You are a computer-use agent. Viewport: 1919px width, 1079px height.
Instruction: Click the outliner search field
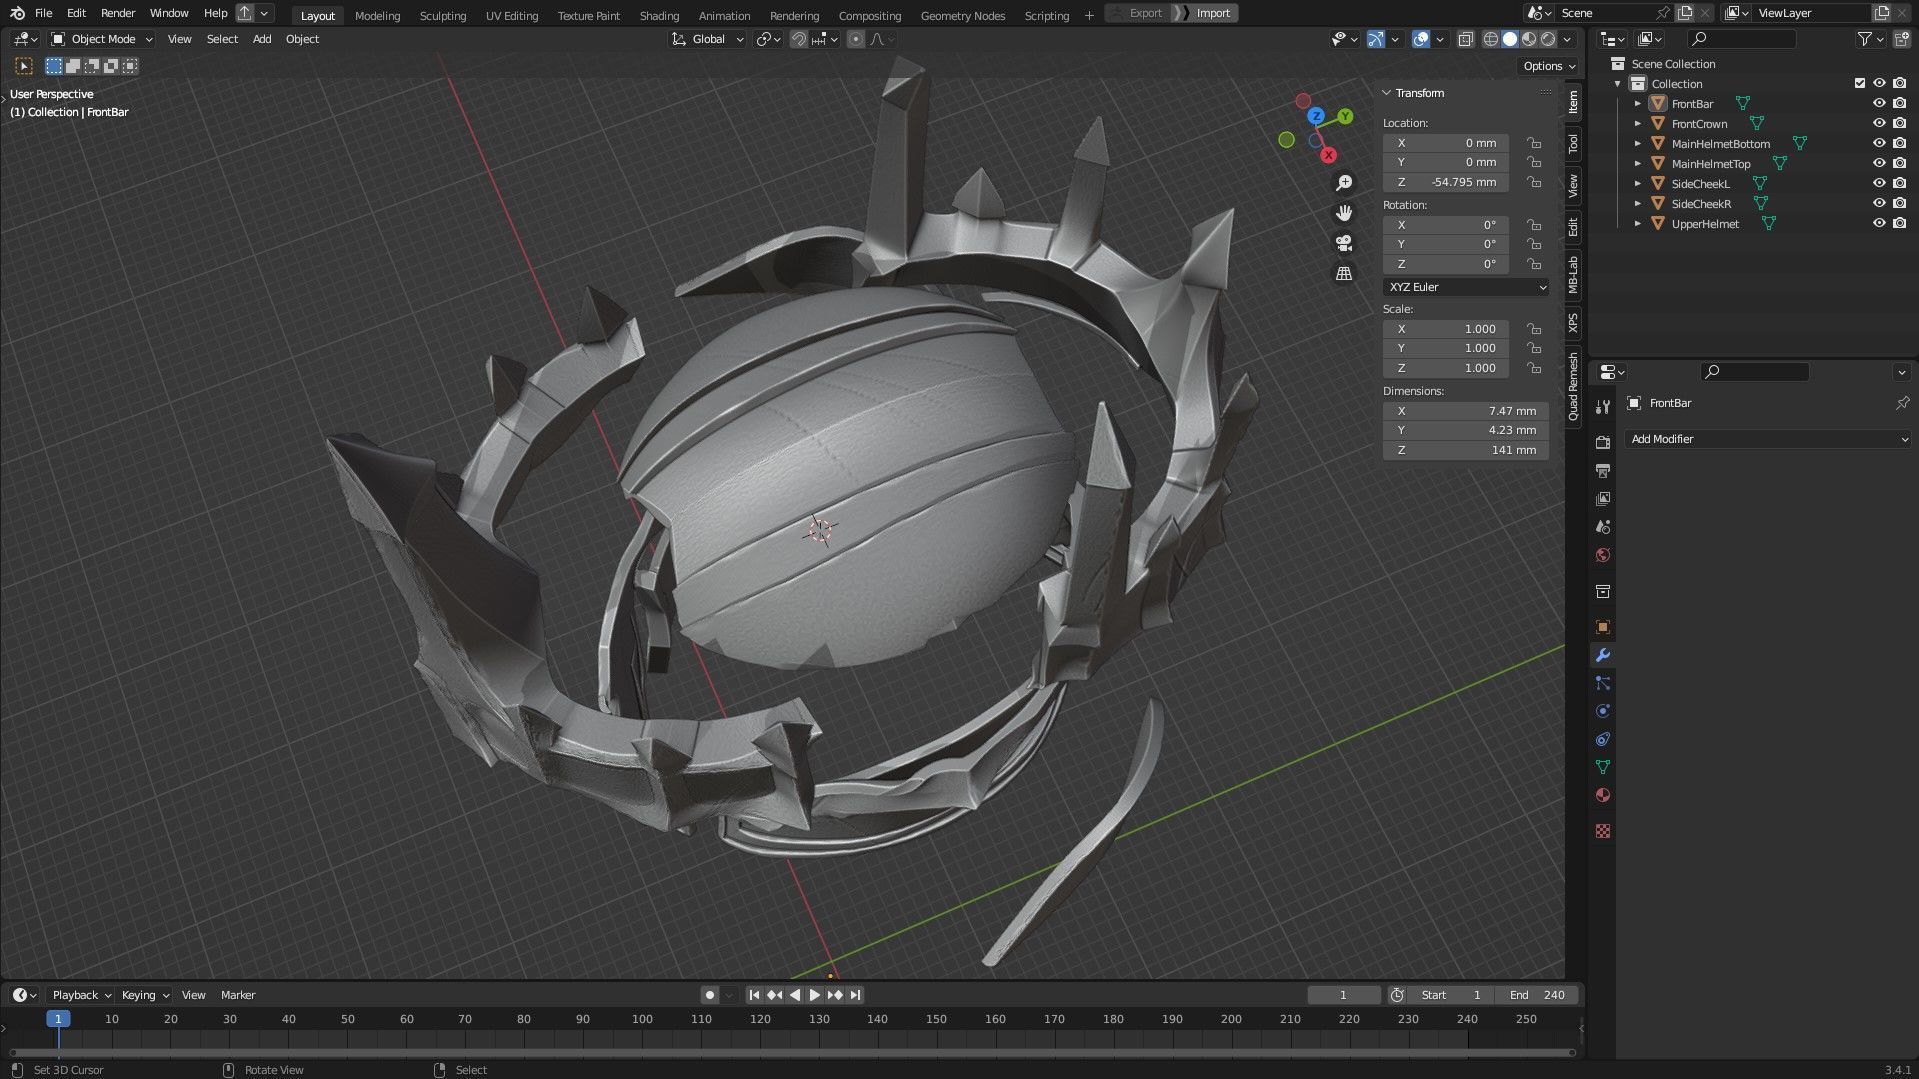1741,39
